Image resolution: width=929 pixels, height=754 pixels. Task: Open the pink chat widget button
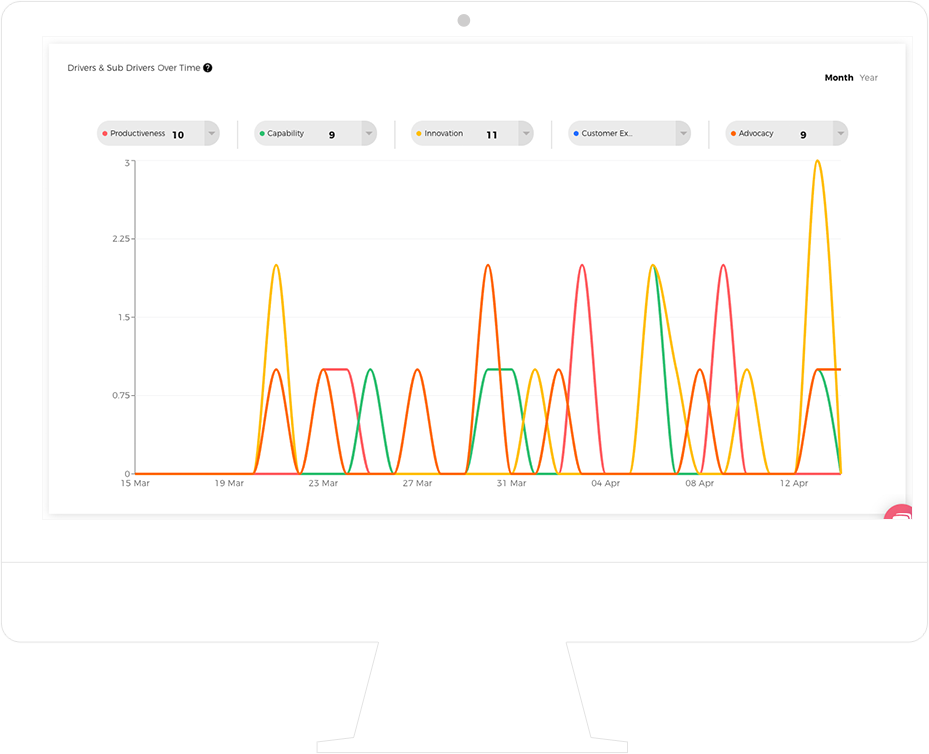pyautogui.click(x=898, y=512)
